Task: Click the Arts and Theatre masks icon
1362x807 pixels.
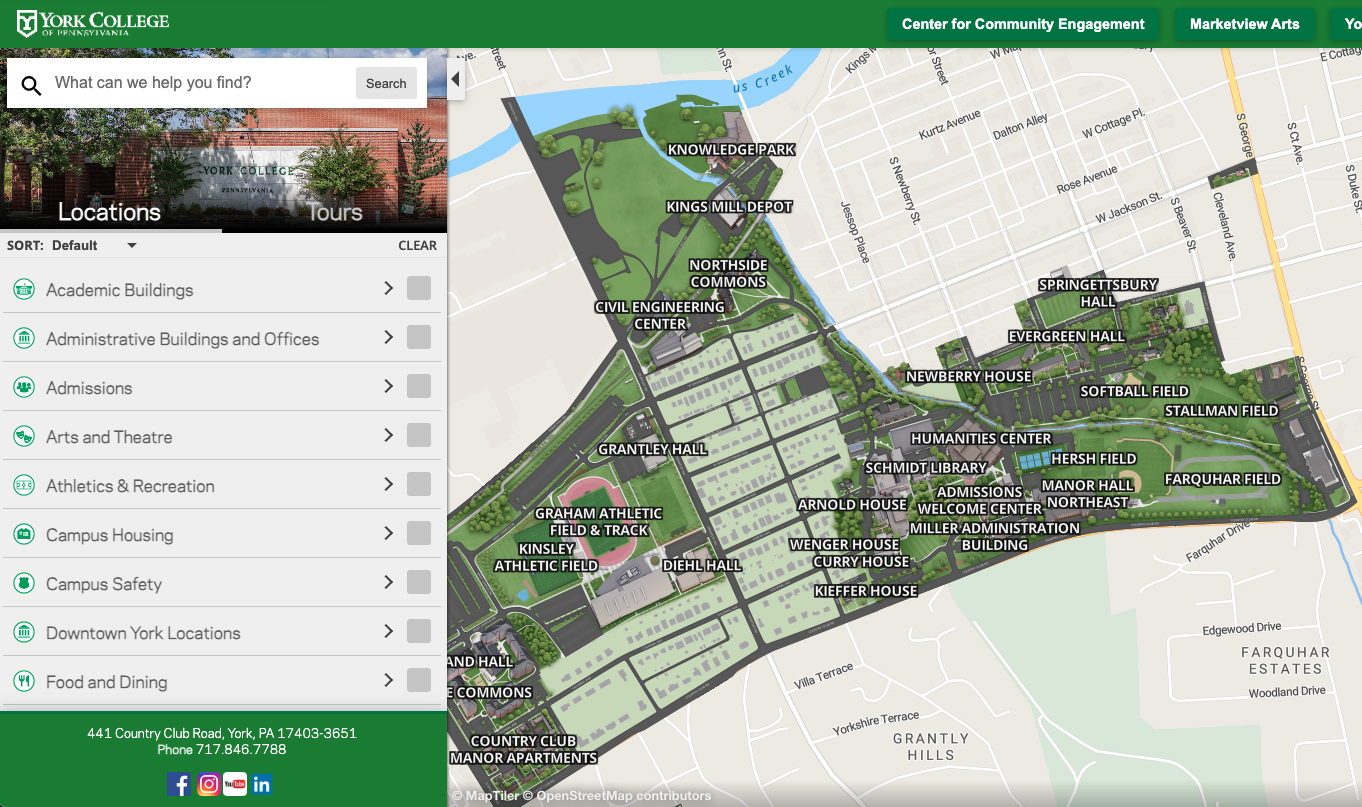Action: (x=24, y=437)
